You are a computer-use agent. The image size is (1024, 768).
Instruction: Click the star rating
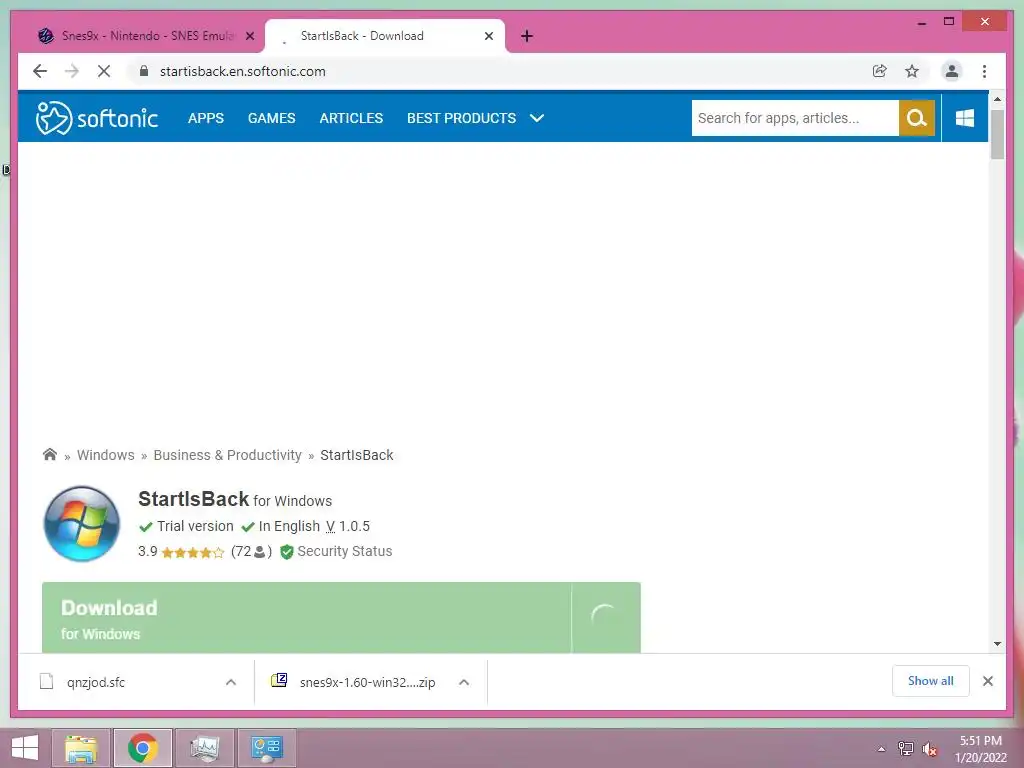click(193, 552)
